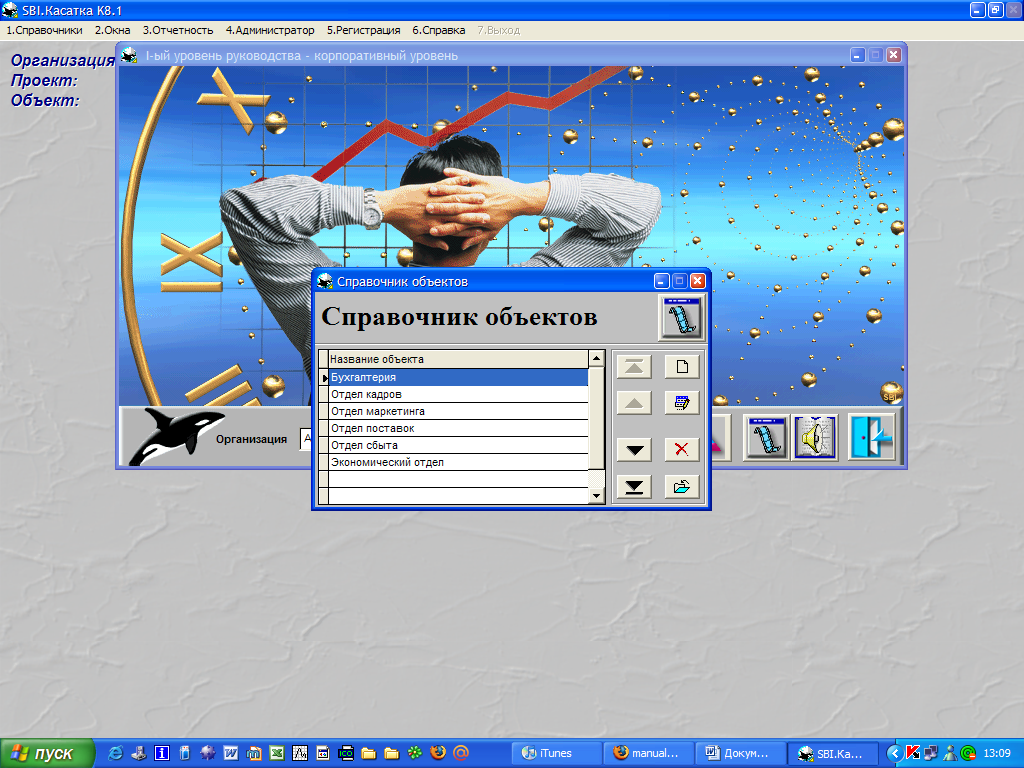Launch Internet Explorer from the quick launch bar
Screen dimensions: 1024x768
(116, 753)
